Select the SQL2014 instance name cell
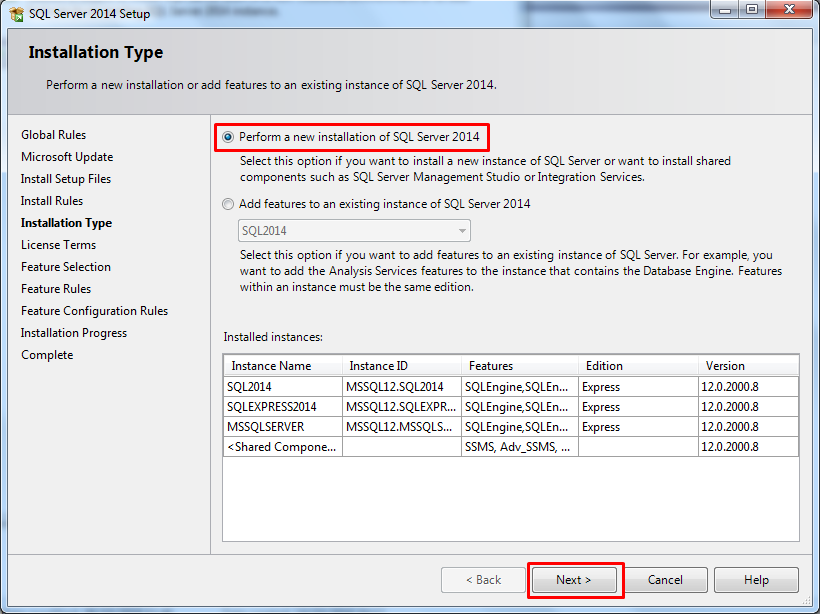This screenshot has width=820, height=614. coord(283,386)
